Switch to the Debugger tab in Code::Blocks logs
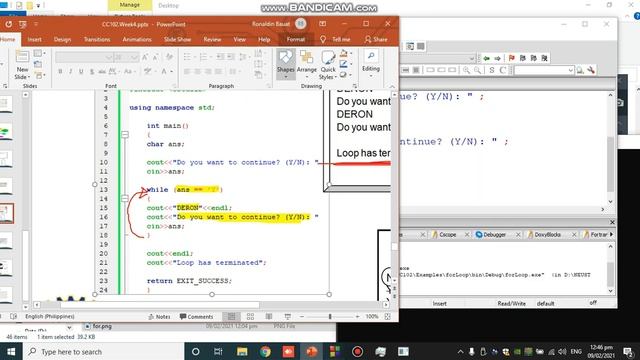The height and width of the screenshot is (360, 640). [494, 235]
